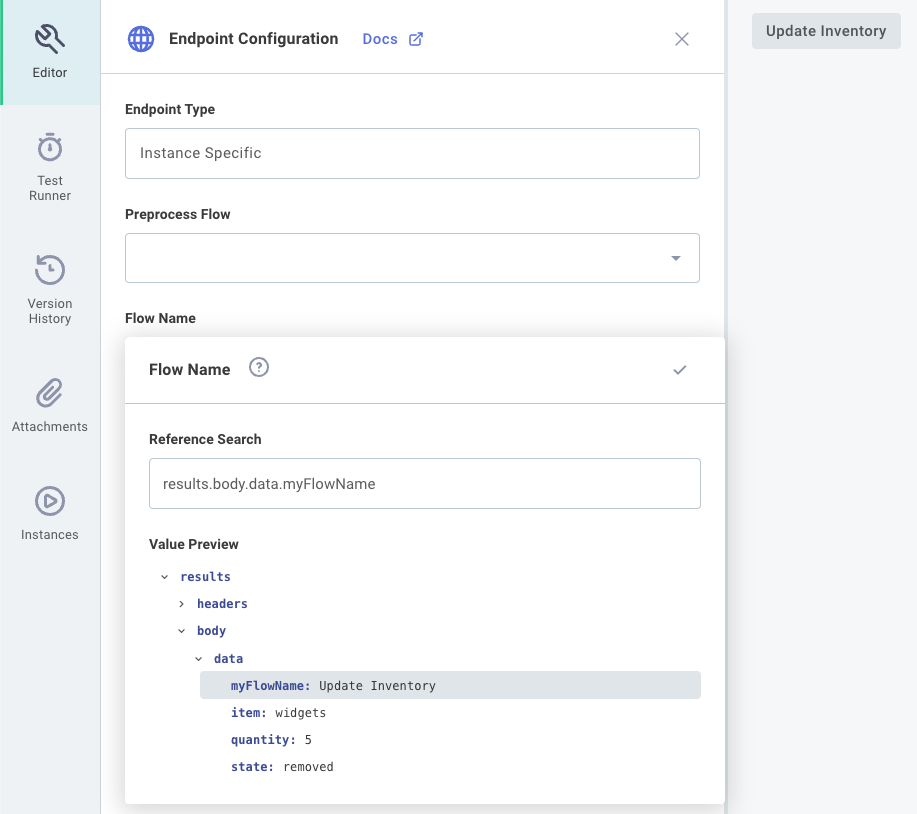Viewport: 917px width, 814px height.
Task: Click the Attachments paperclip icon
Action: point(49,393)
